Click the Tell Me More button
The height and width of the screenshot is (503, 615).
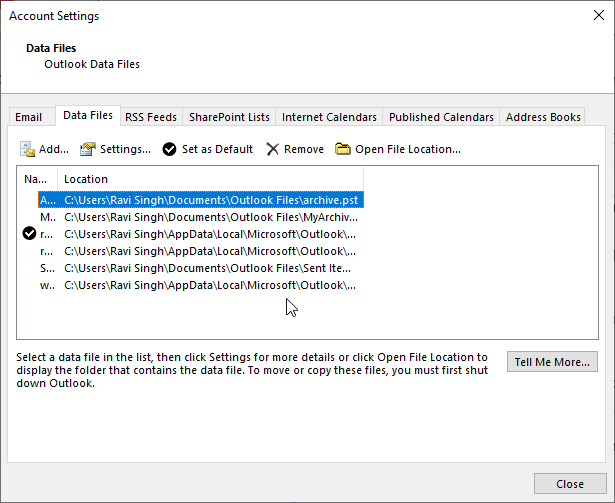coord(552,361)
